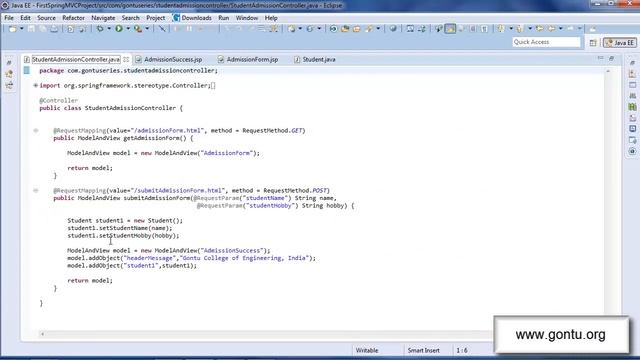This screenshot has width=640, height=360.
Task: Select the Java EE perspective button
Action: [x=620, y=42]
